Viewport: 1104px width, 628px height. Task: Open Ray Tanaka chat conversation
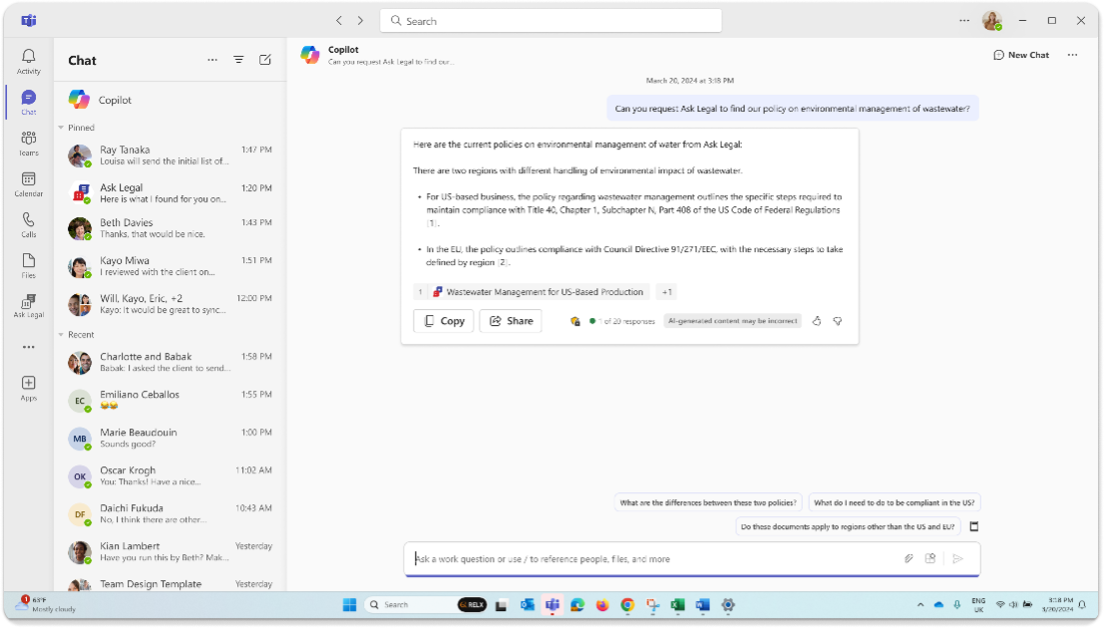click(x=170, y=156)
